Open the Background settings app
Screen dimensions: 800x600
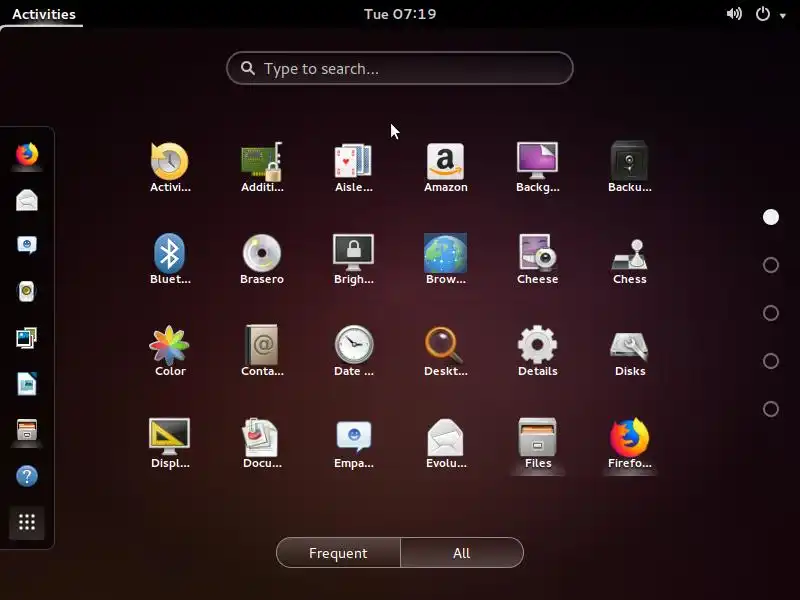537,167
